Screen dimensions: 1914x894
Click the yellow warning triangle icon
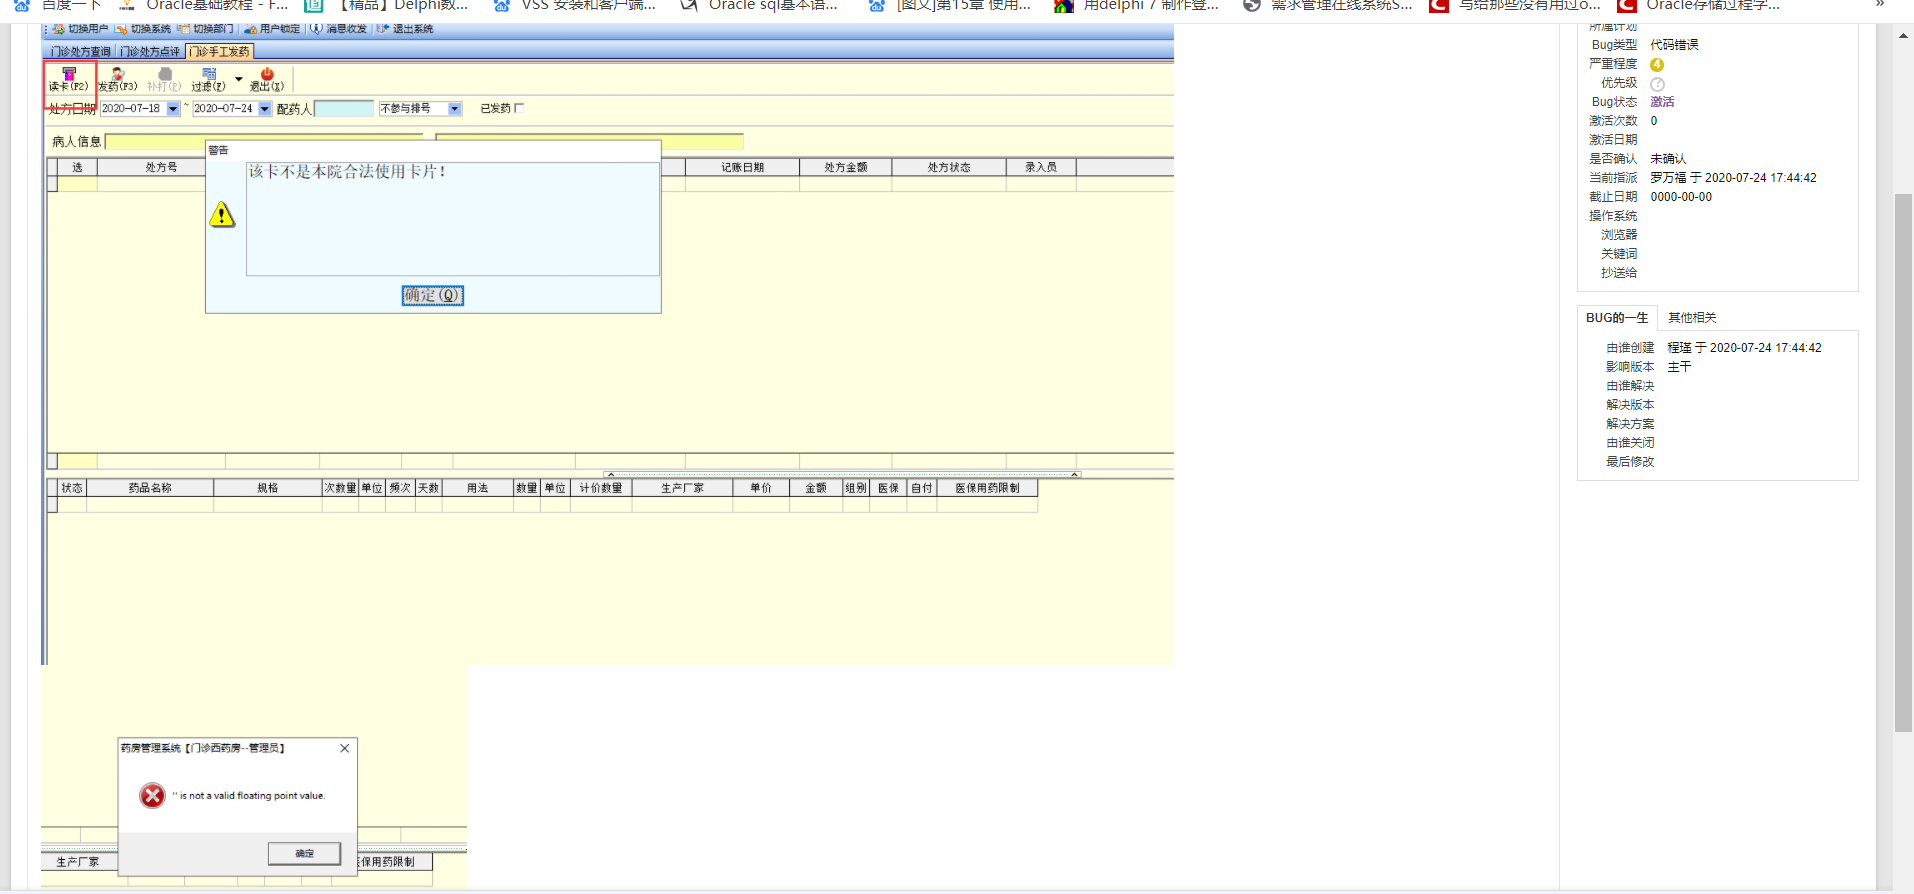(222, 215)
